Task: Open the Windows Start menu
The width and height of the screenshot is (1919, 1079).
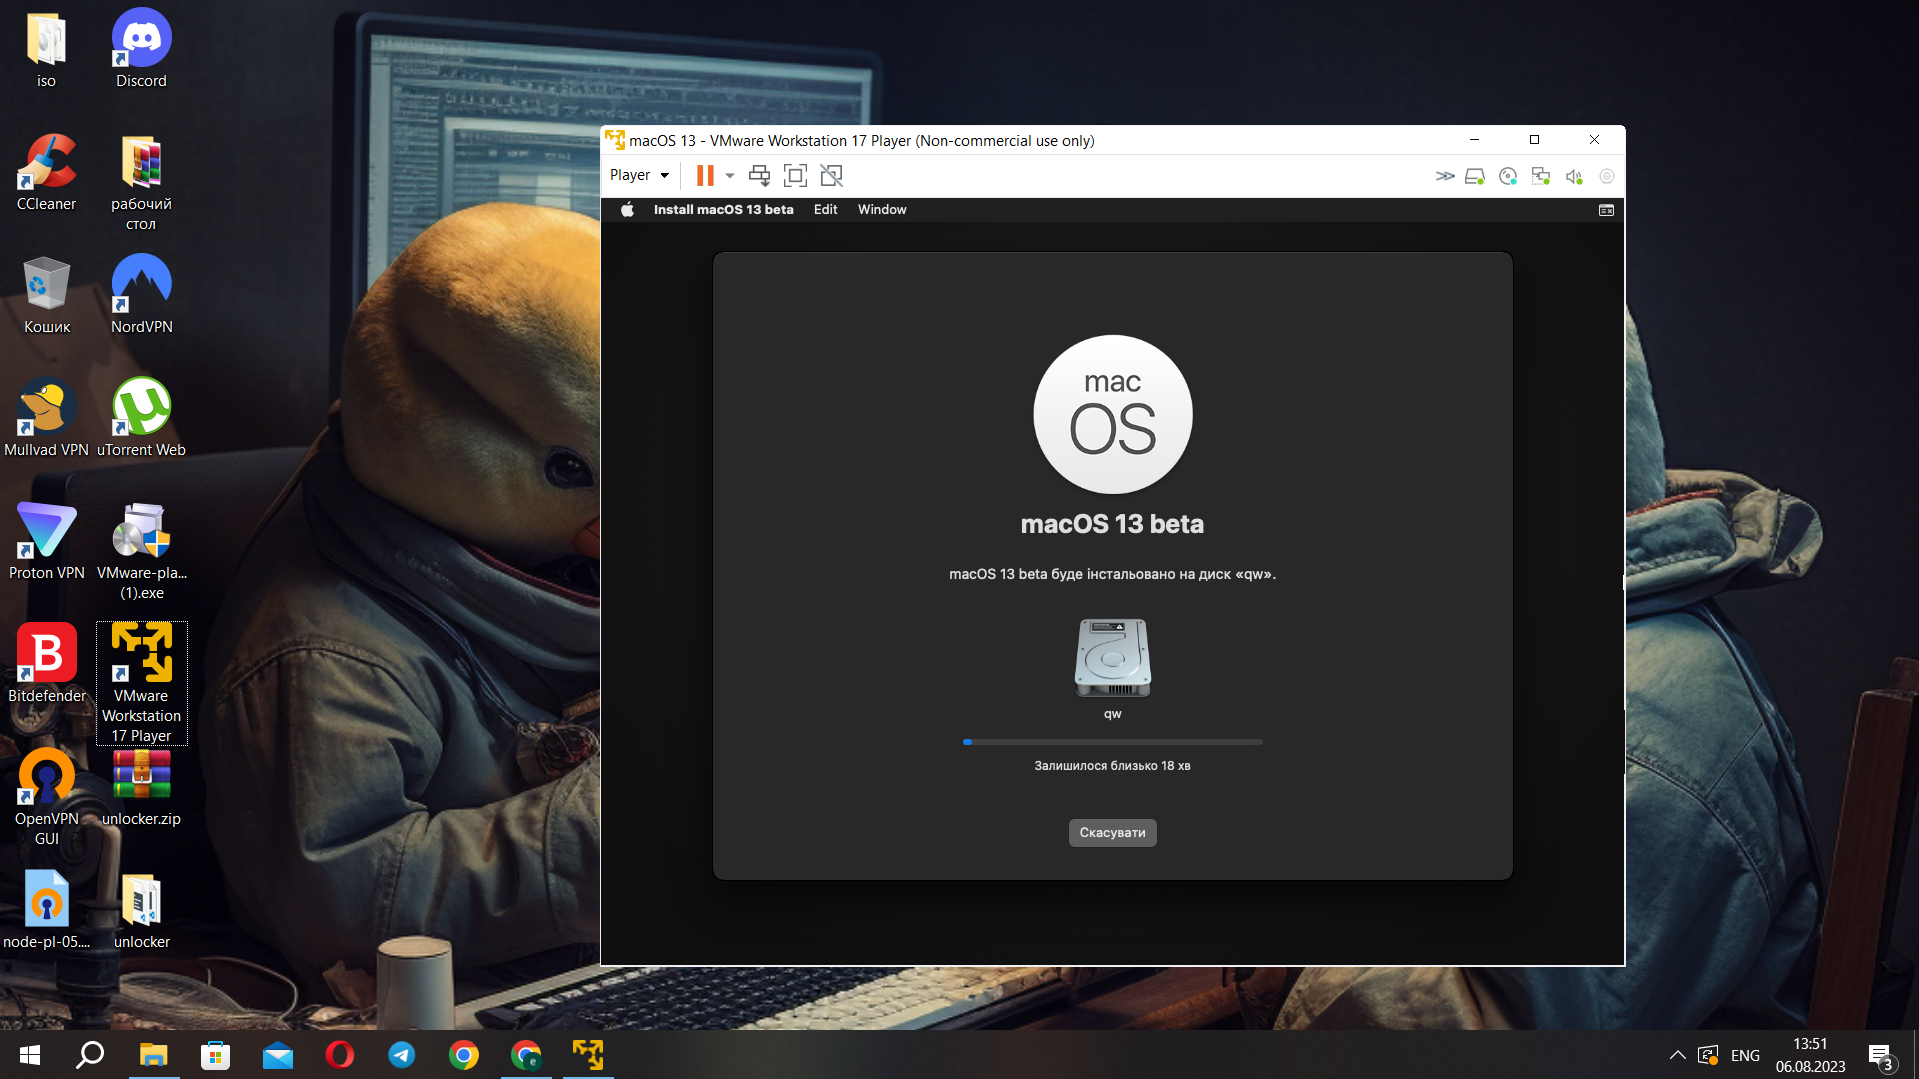Action: (x=29, y=1055)
